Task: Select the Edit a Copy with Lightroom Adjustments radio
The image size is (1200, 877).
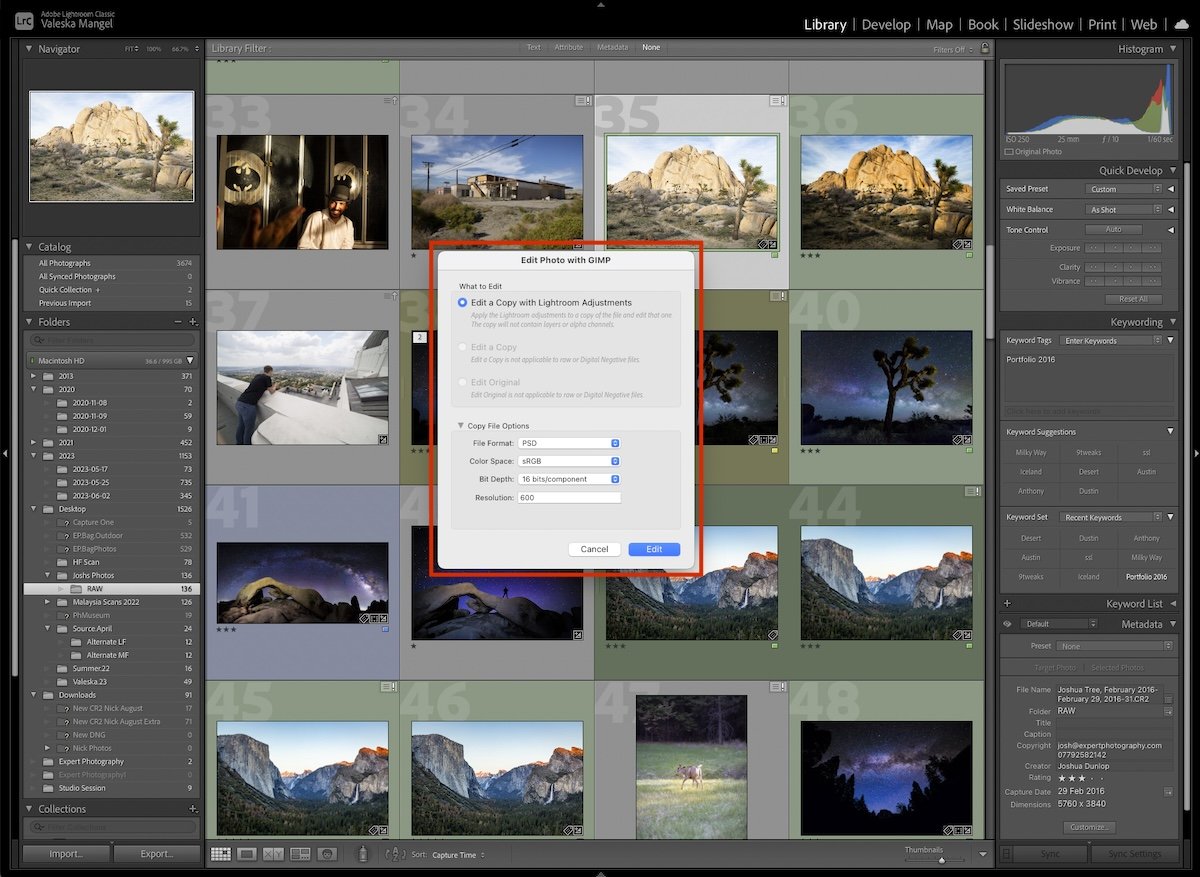Action: point(462,303)
